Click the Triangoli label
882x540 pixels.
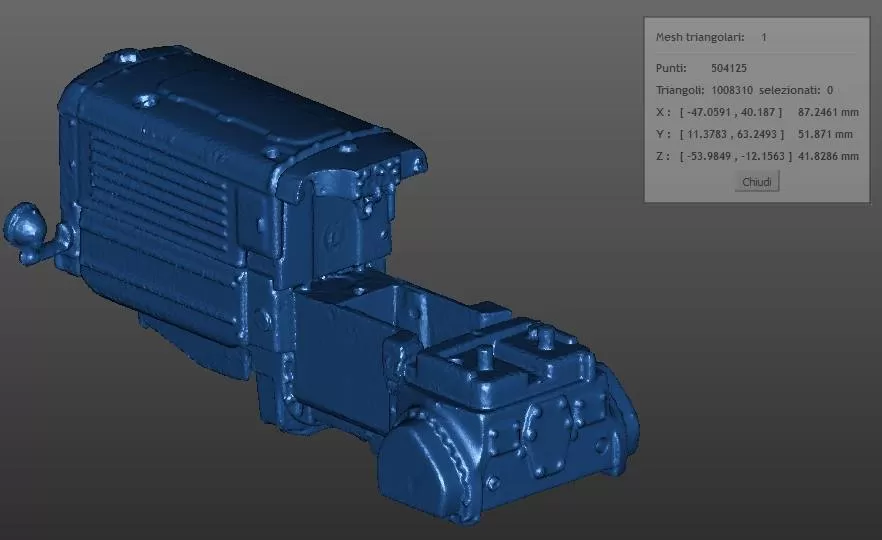[680, 90]
